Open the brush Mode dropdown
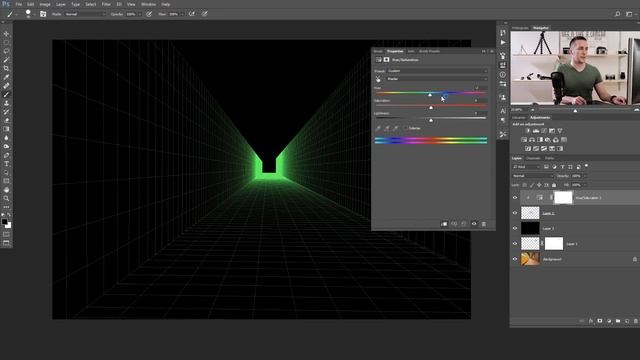Screen dimensions: 640x360 pos(85,14)
